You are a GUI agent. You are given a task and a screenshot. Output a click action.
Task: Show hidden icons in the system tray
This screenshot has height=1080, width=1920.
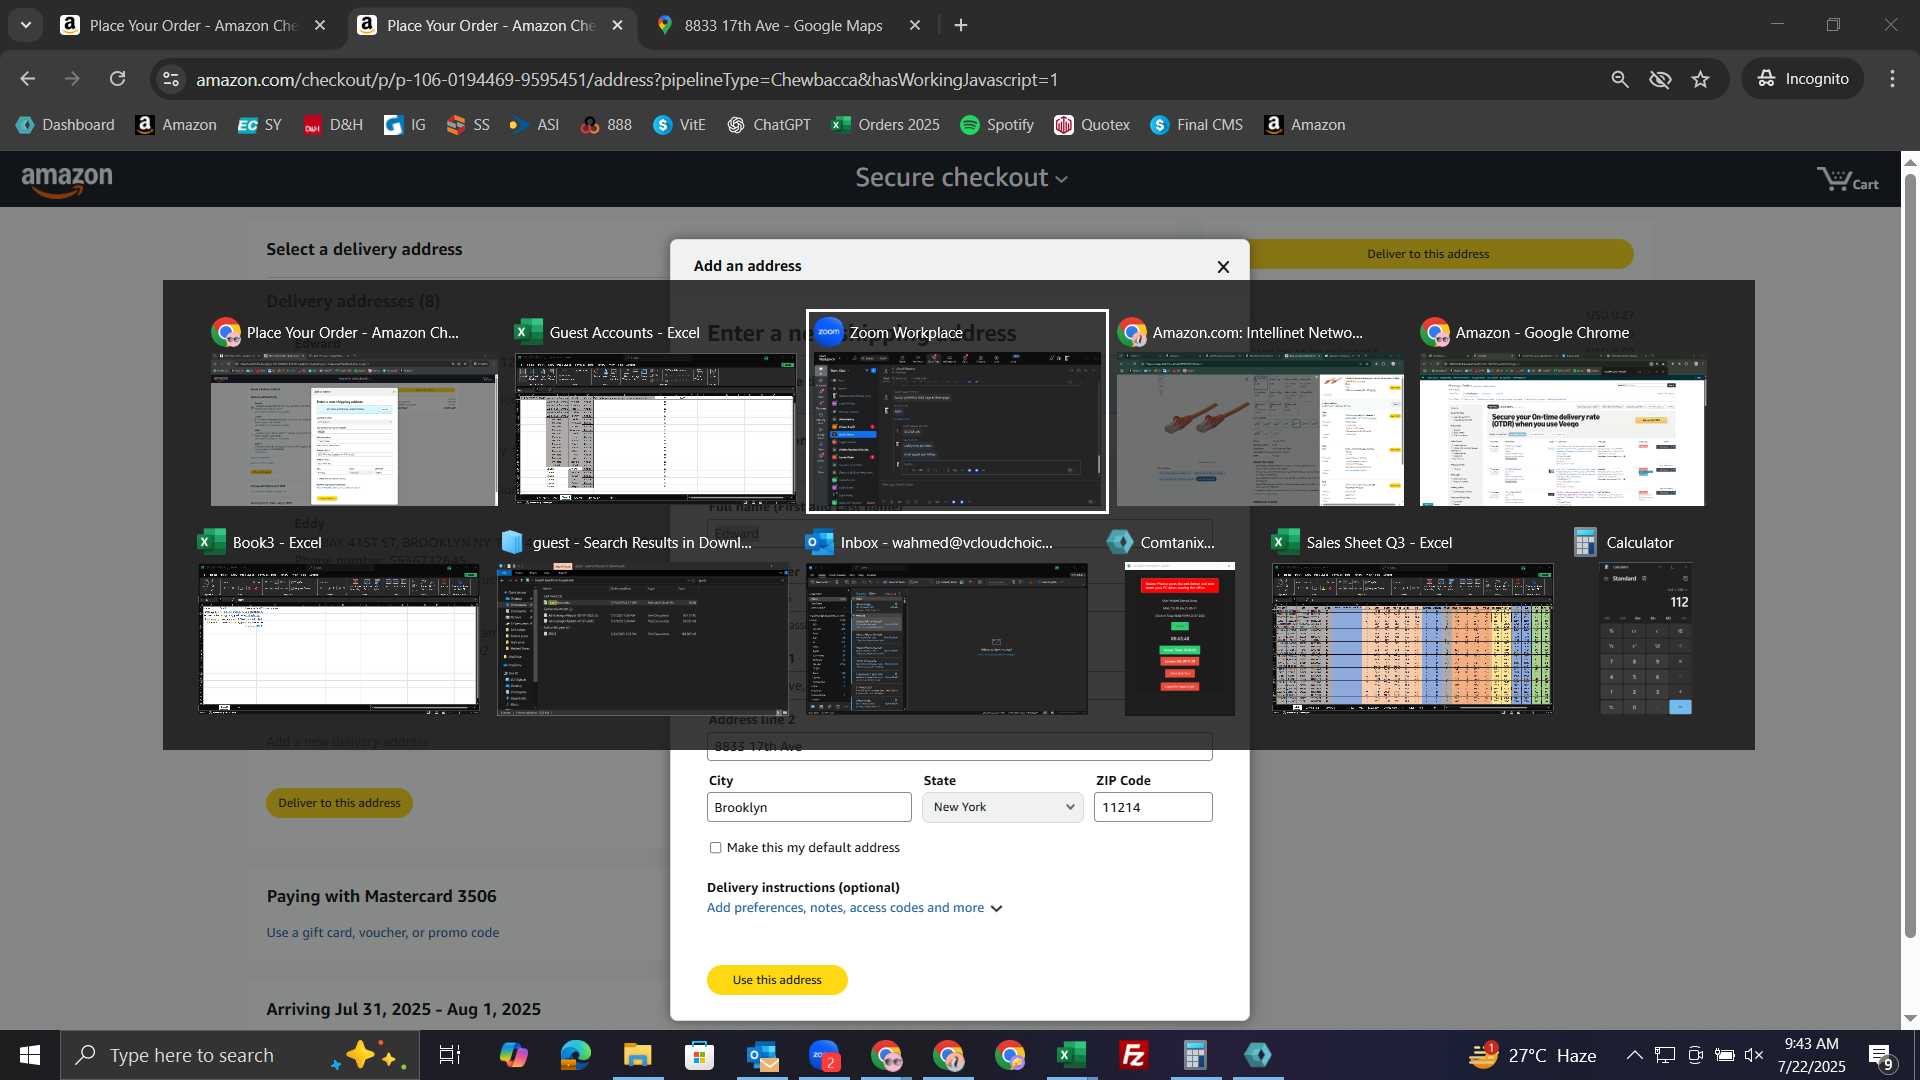[x=1634, y=1055]
